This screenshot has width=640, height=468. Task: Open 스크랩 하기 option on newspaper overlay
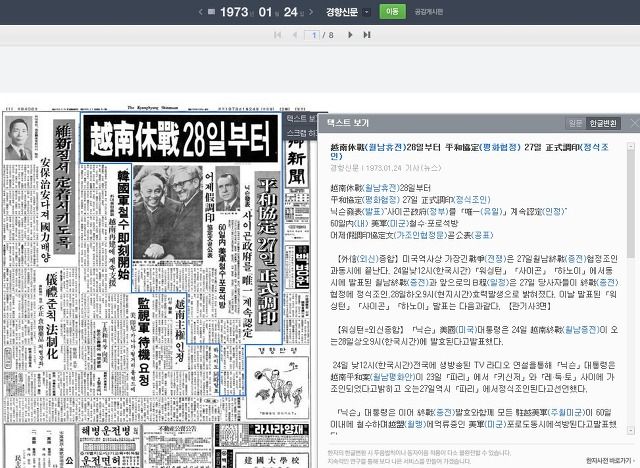[301, 133]
